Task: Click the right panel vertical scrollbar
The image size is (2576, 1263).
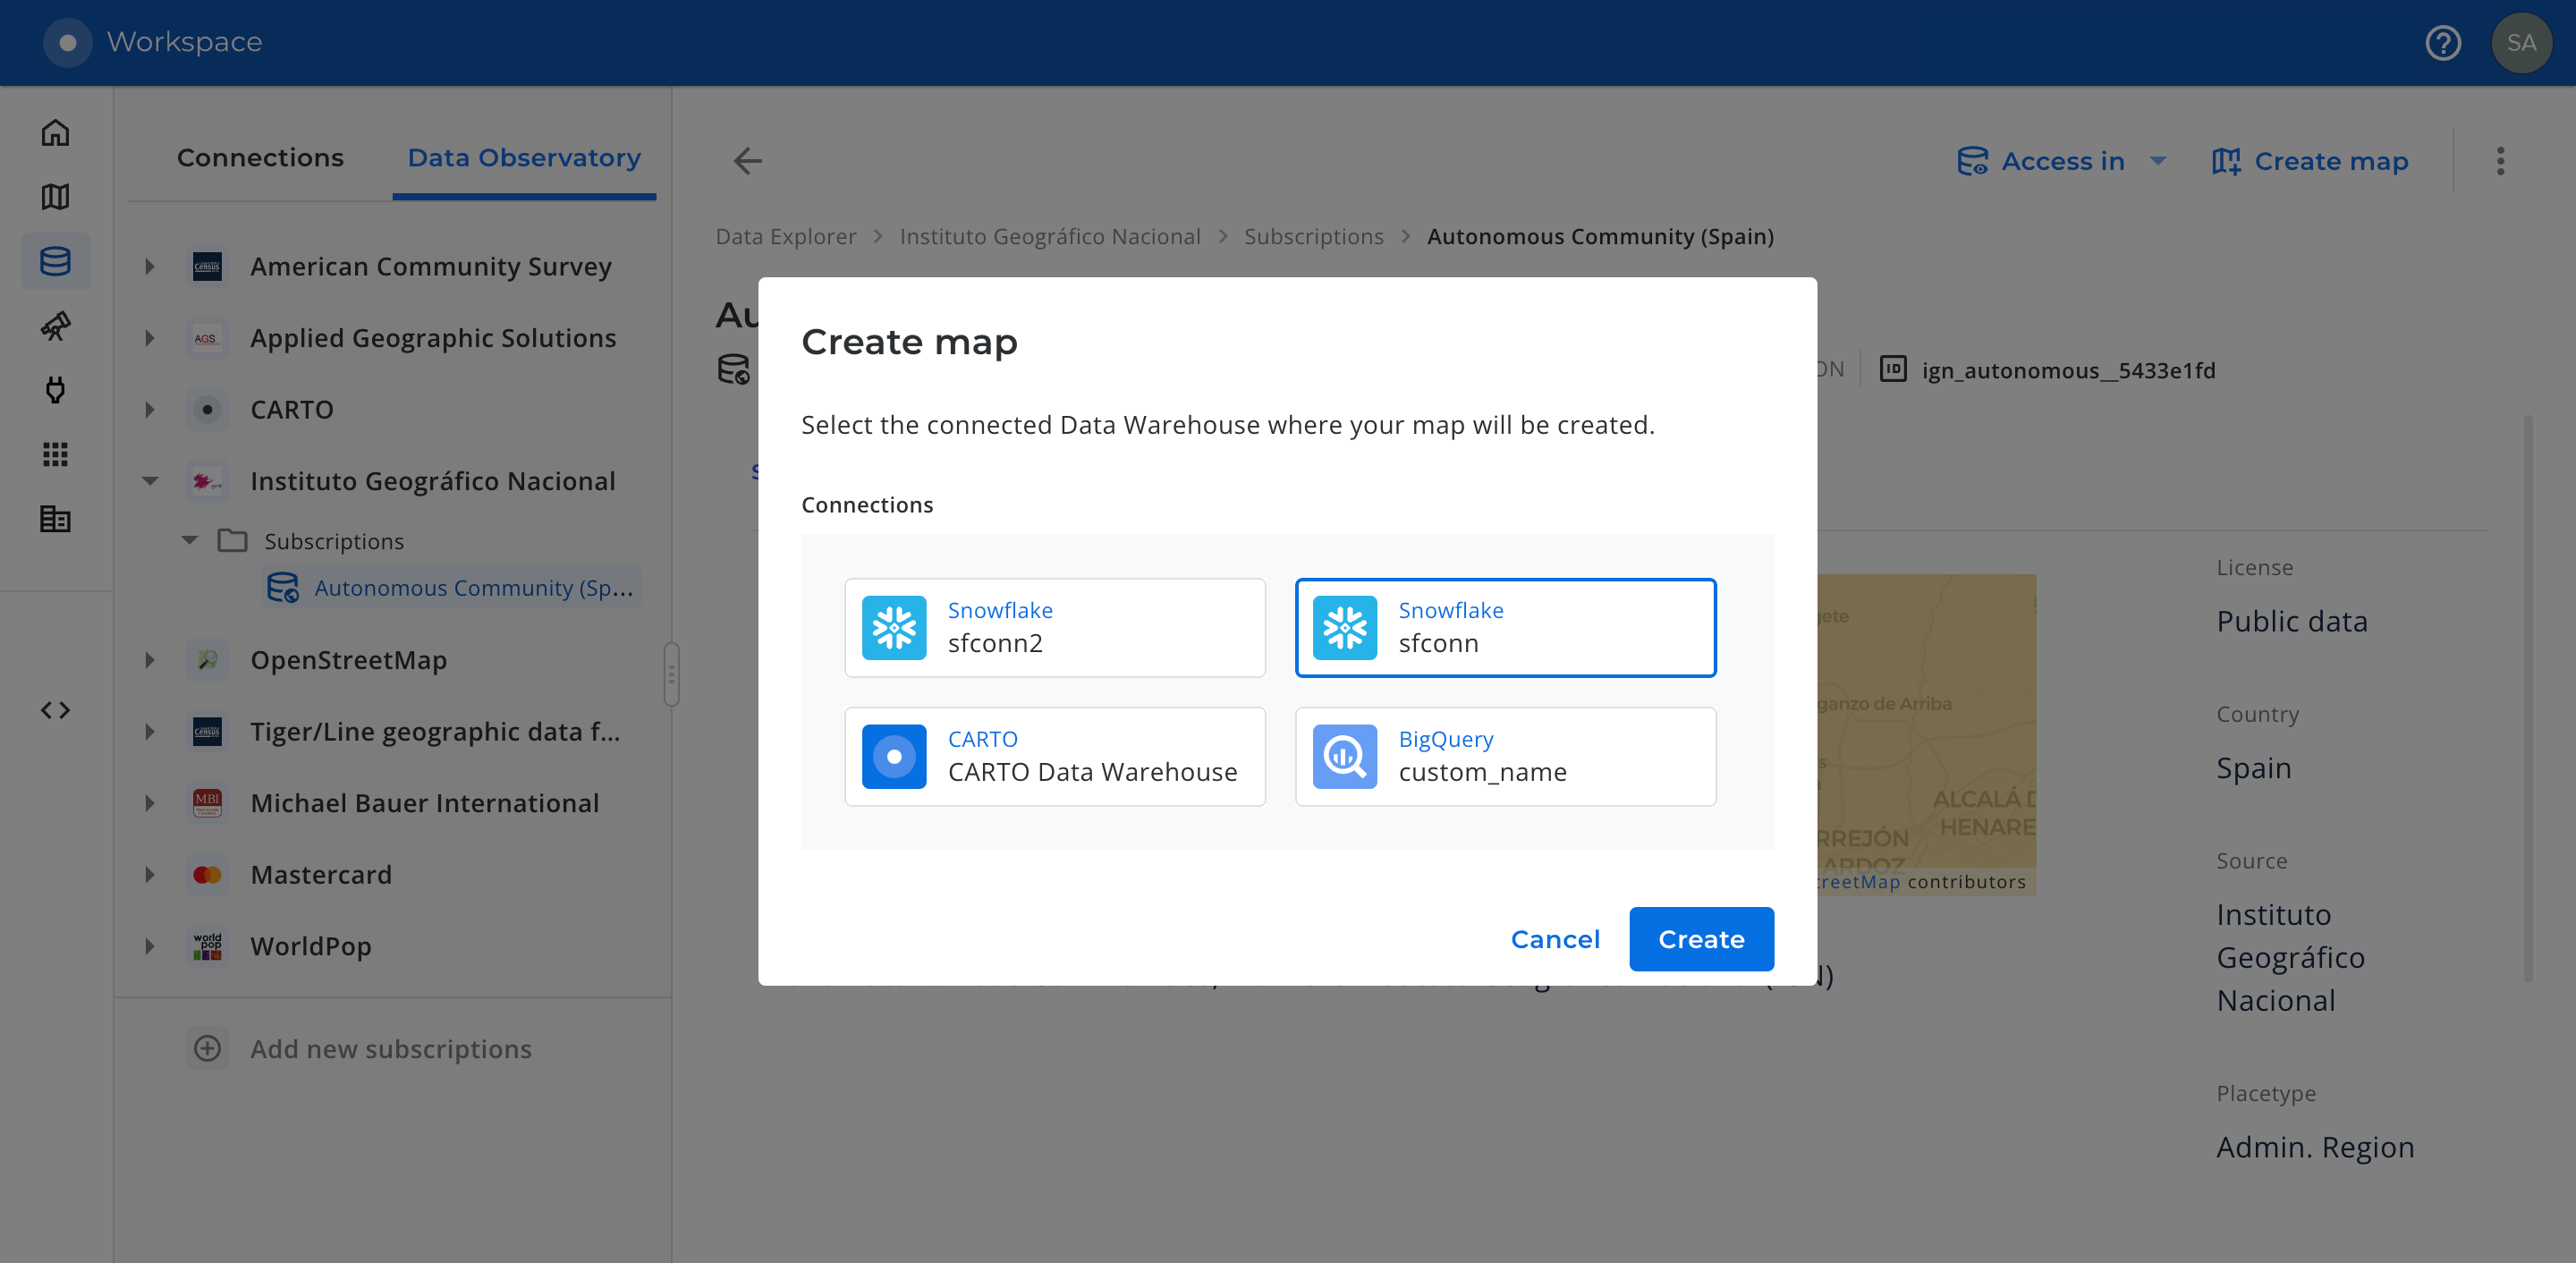Action: click(x=2529, y=700)
